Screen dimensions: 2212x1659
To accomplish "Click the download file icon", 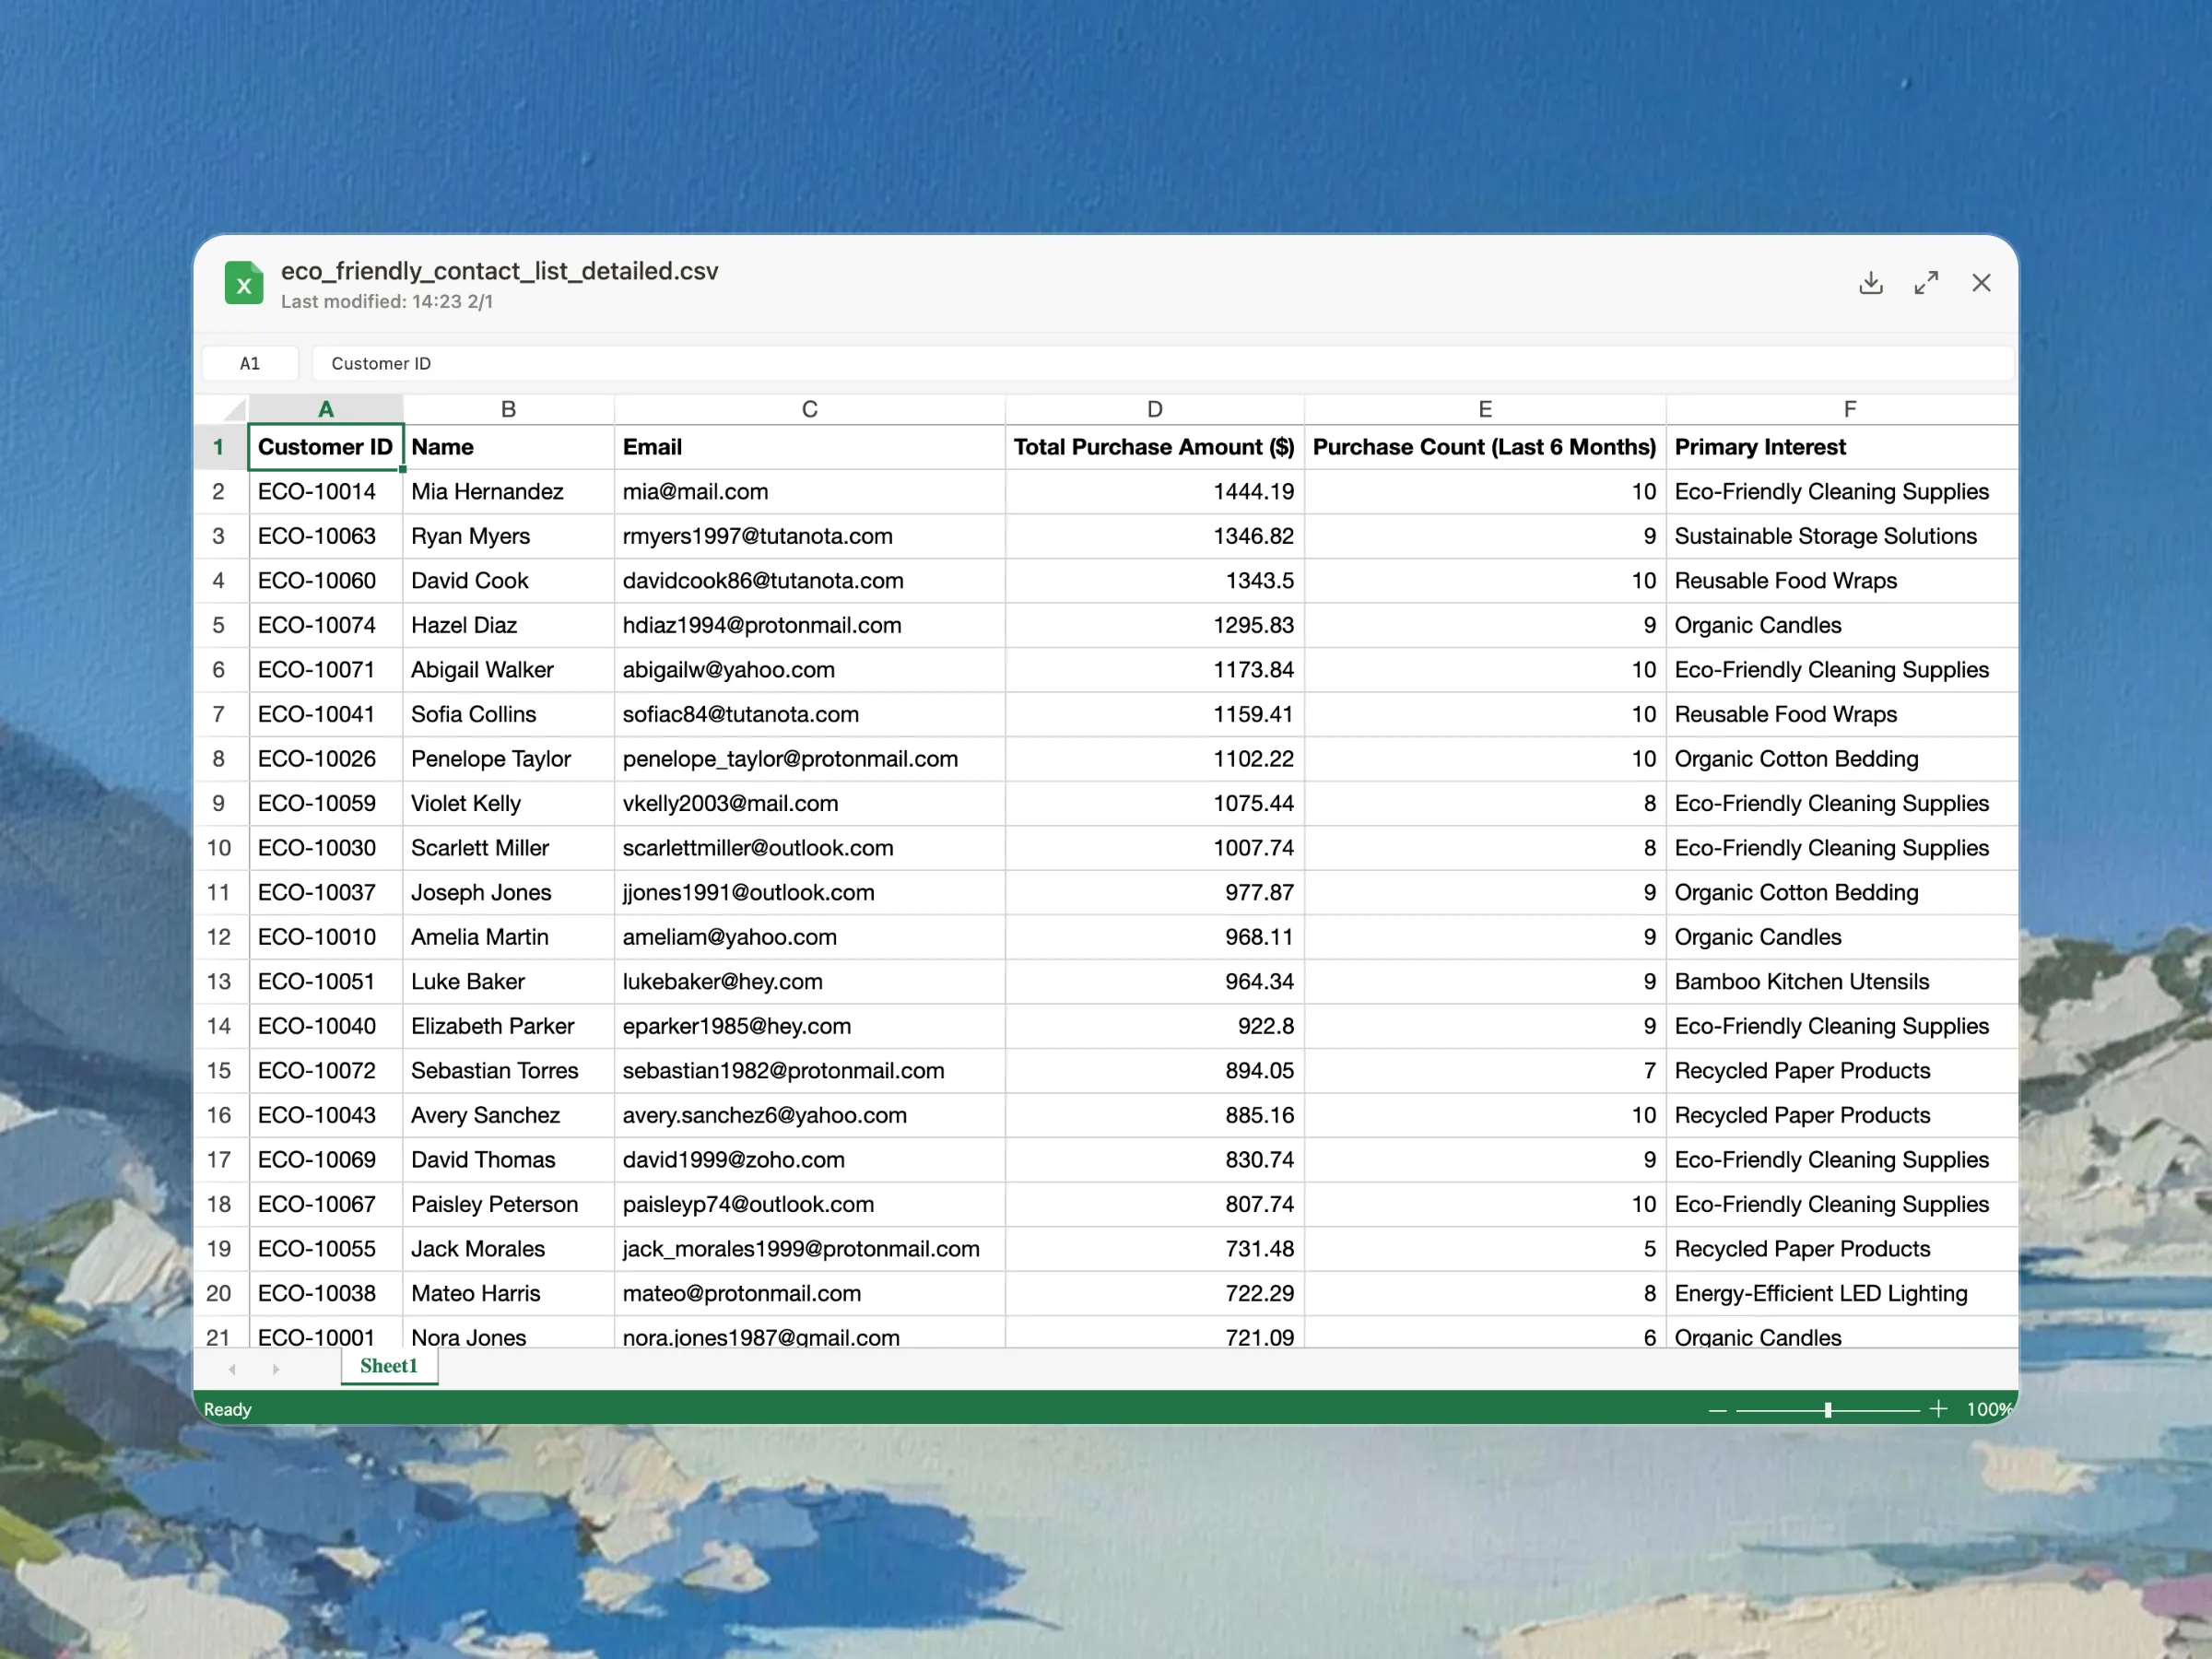I will coord(1870,283).
